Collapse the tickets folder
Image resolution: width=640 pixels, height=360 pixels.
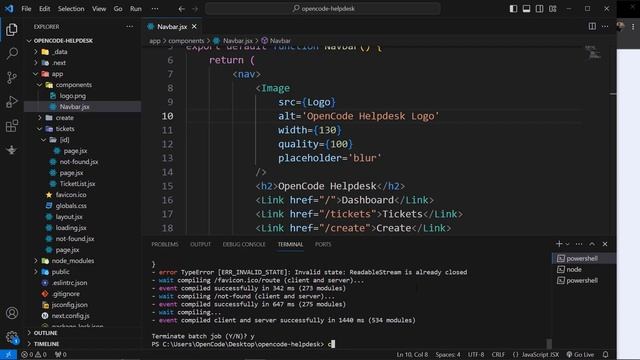[x=65, y=129]
